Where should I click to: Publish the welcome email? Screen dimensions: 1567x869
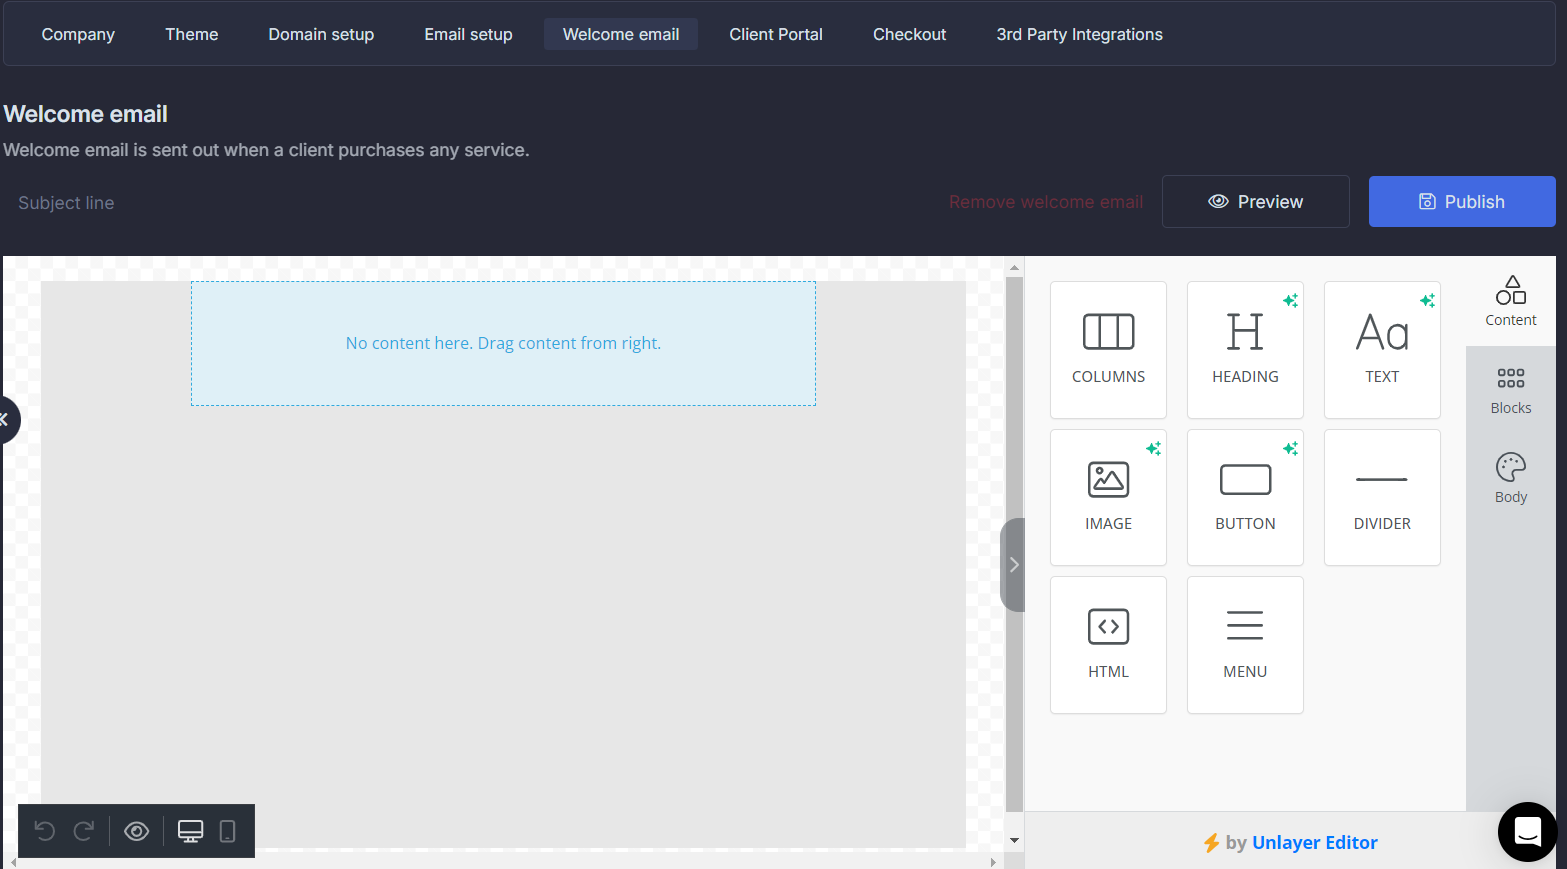[1461, 201]
